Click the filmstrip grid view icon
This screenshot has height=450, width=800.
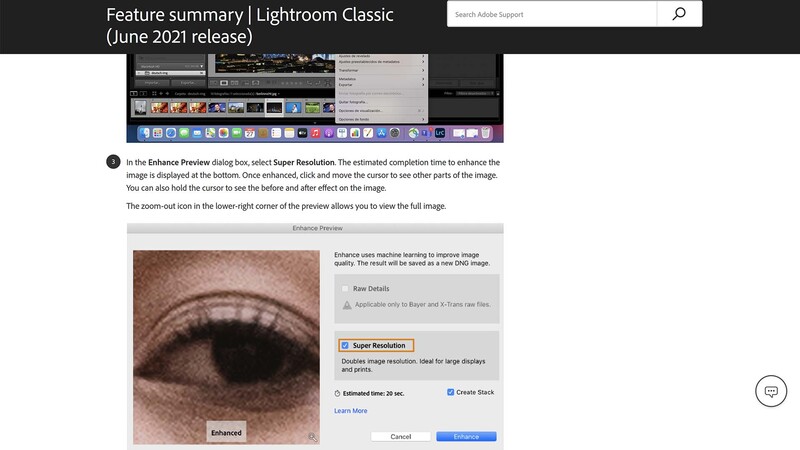155,93
